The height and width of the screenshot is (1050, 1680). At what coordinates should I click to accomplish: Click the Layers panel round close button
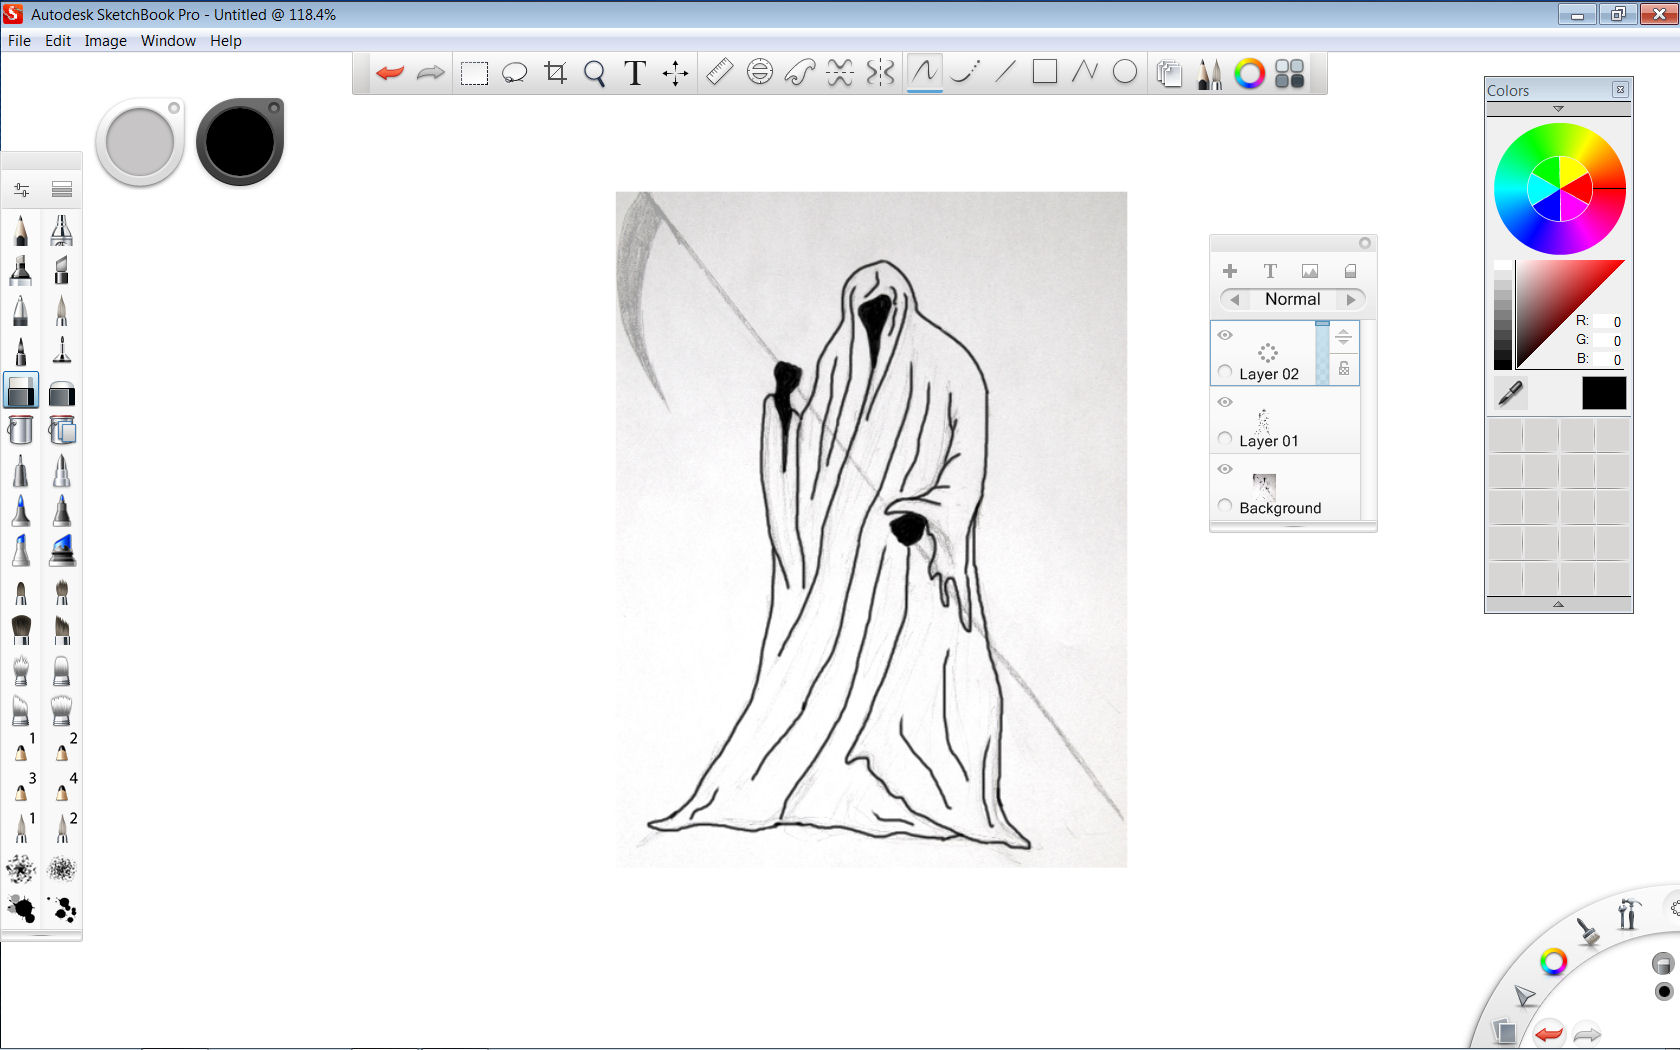click(x=1364, y=243)
